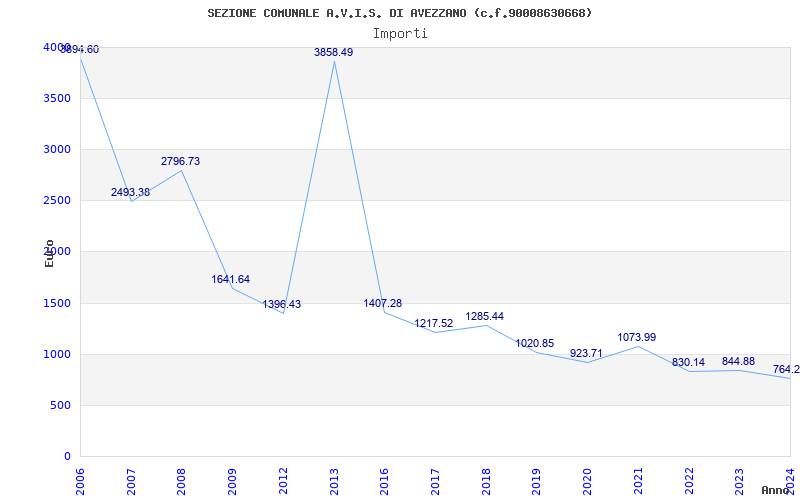The width and height of the screenshot is (800, 500).
Task: Click the y-axis value 1500
Action: tap(57, 304)
